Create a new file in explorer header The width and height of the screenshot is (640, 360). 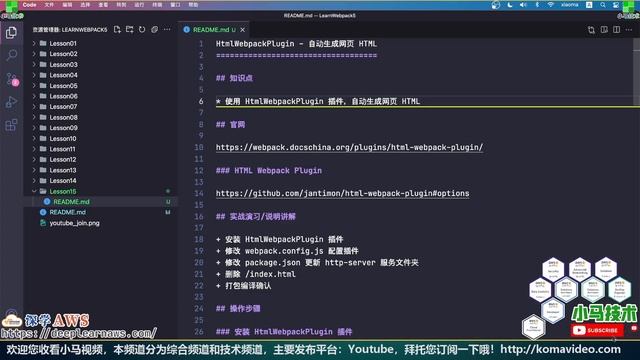pyautogui.click(x=117, y=29)
